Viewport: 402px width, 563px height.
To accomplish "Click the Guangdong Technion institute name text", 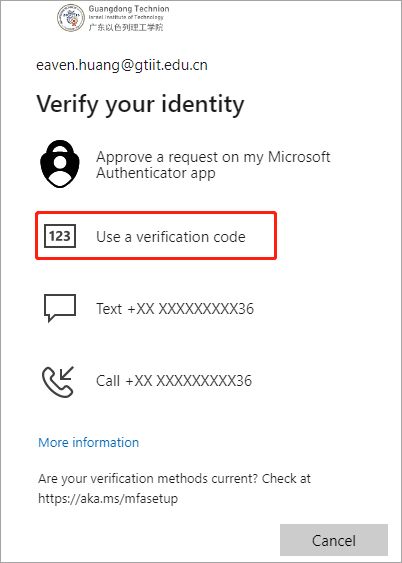I will click(129, 8).
